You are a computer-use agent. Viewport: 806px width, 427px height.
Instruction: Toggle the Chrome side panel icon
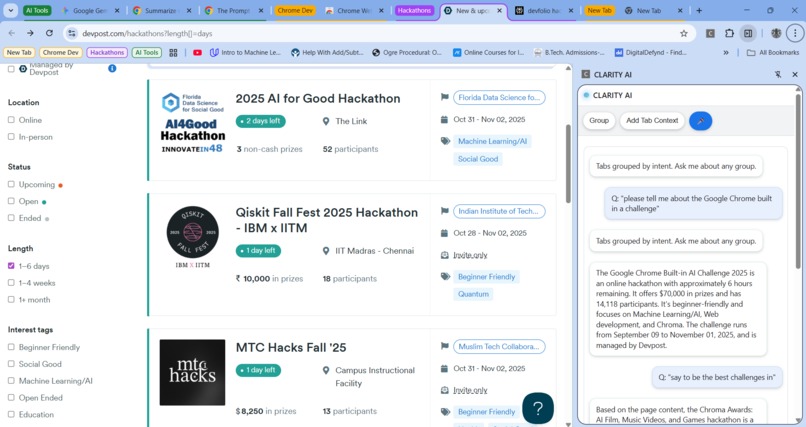click(x=748, y=33)
